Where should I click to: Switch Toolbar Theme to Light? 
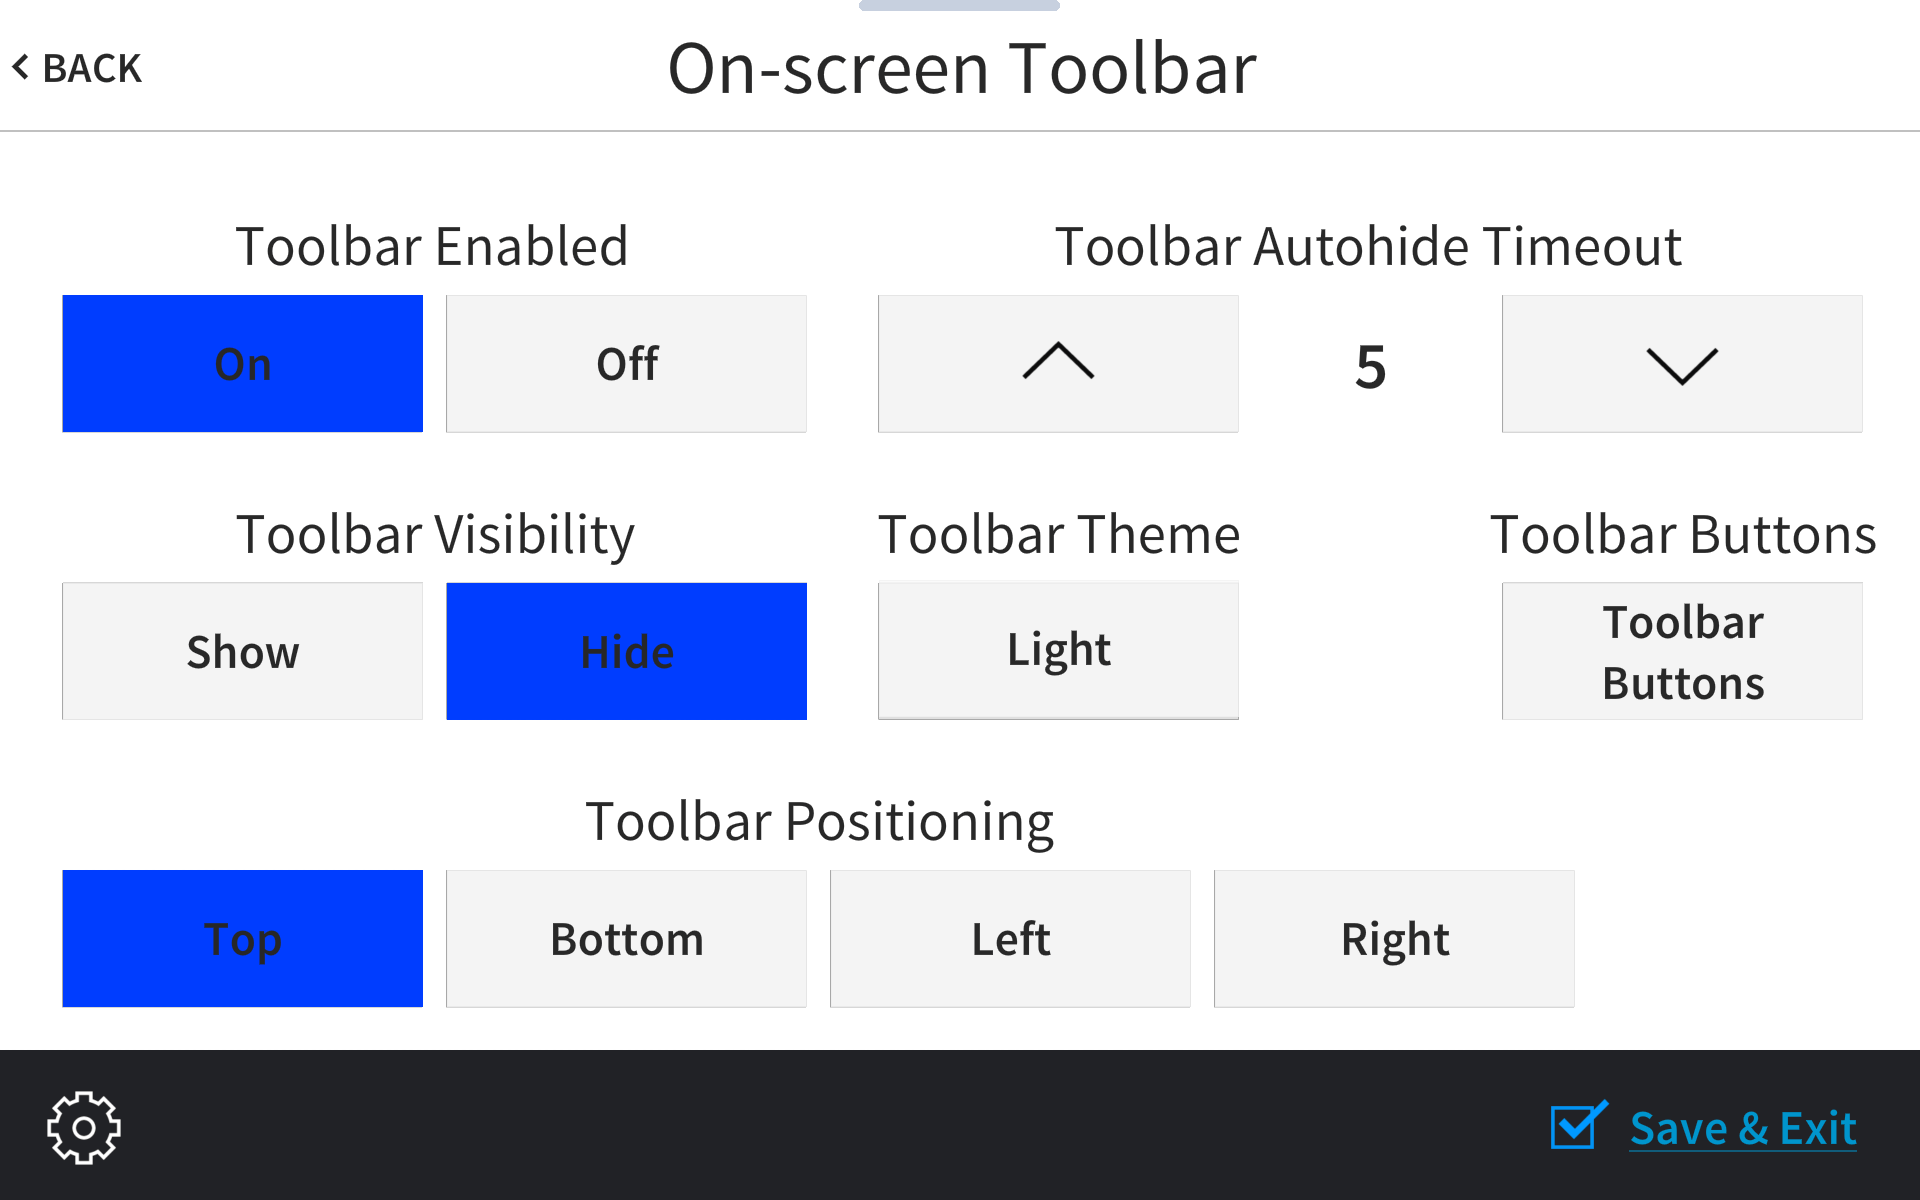(x=1057, y=650)
